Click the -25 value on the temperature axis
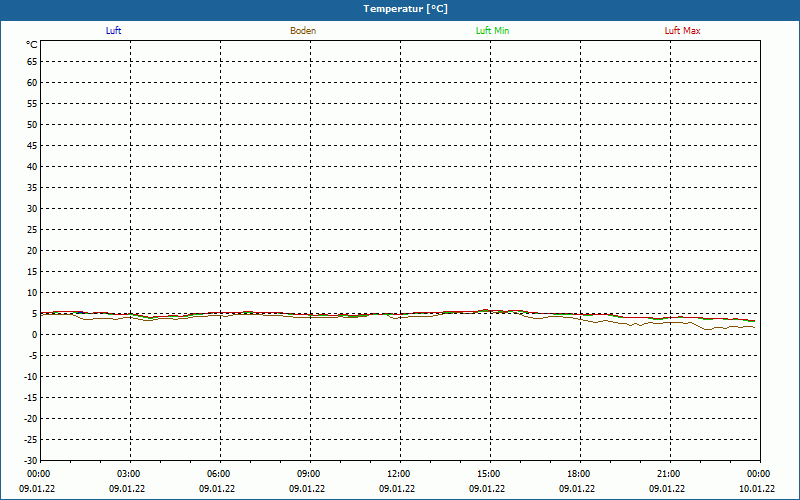This screenshot has width=800, height=500. click(x=31, y=439)
